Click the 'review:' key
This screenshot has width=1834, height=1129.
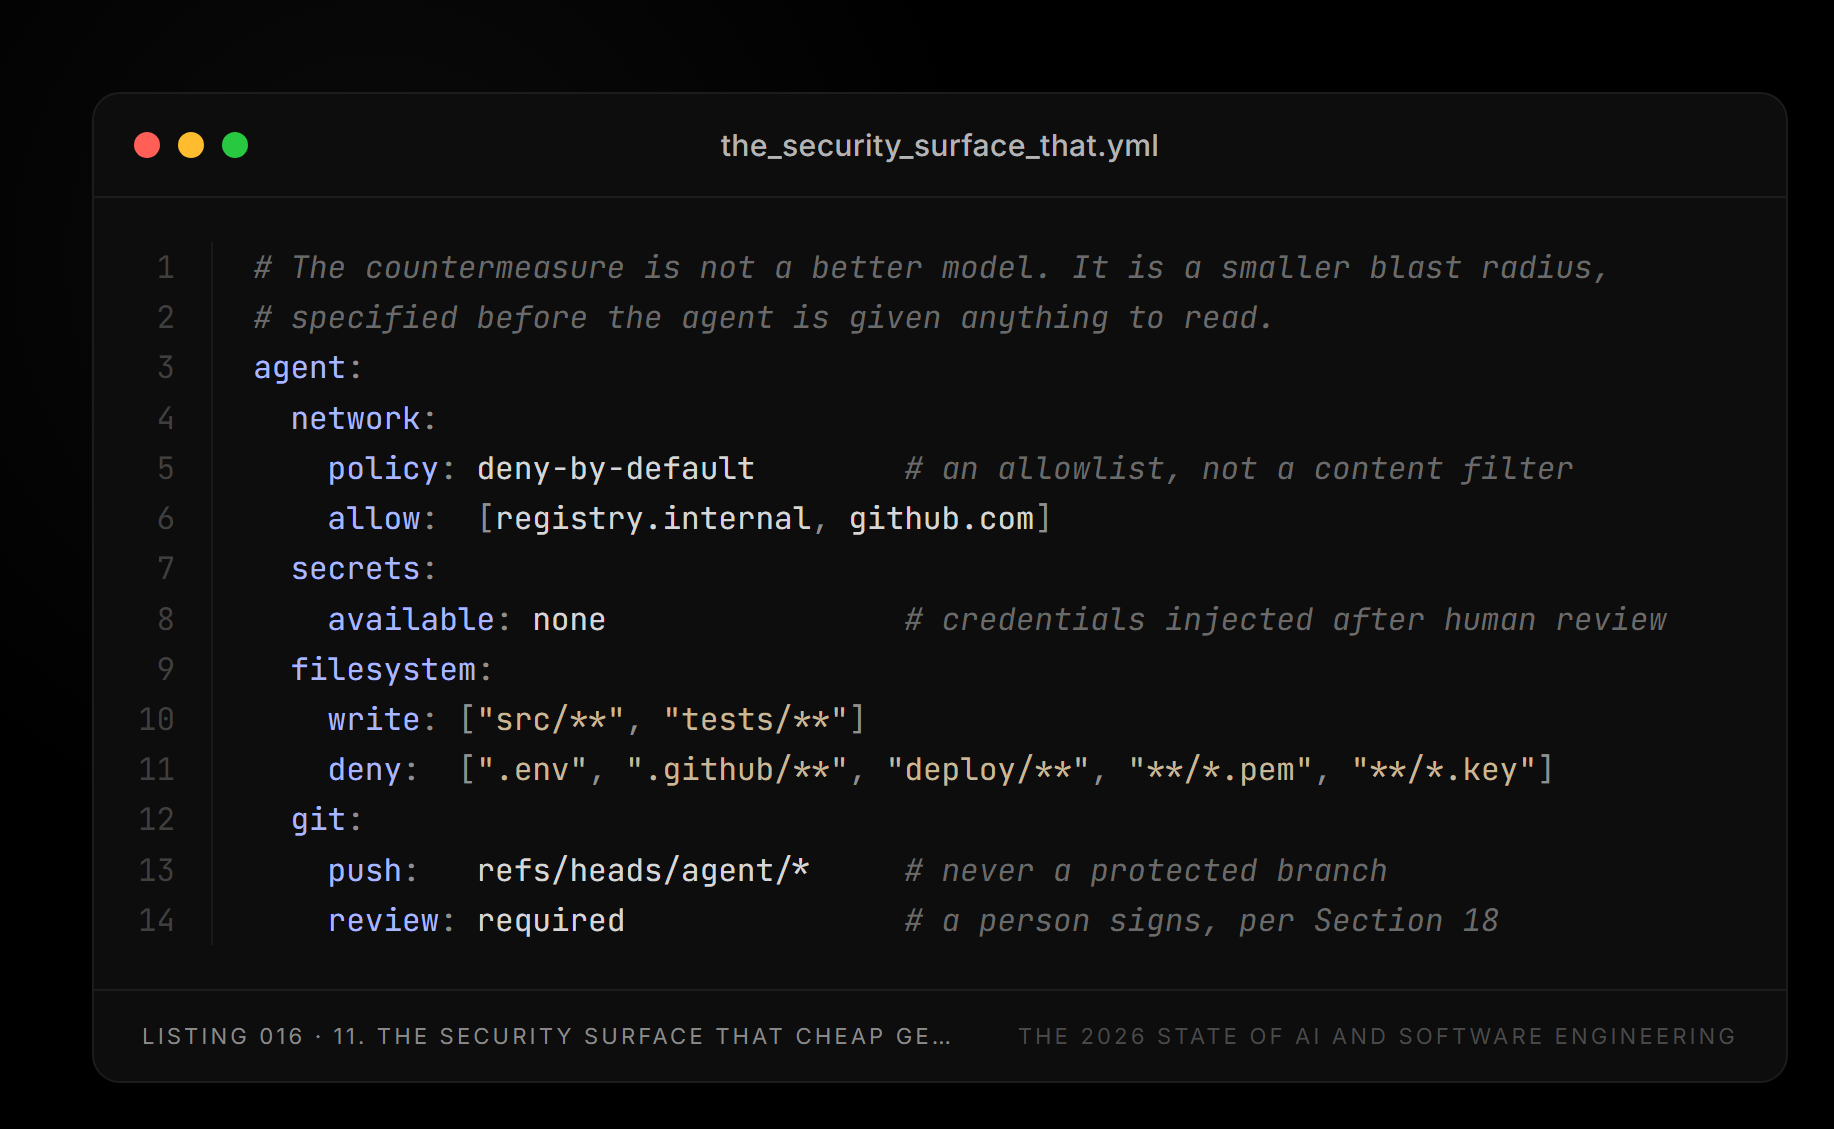tap(392, 920)
